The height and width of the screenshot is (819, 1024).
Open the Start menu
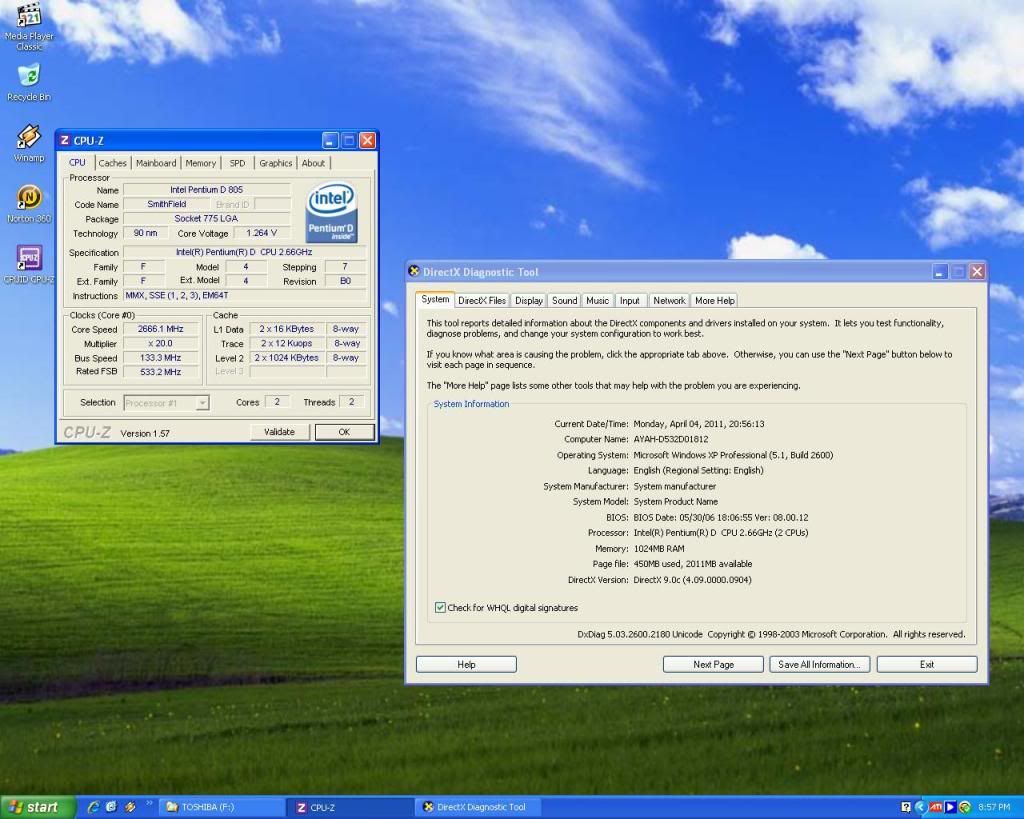[38, 807]
